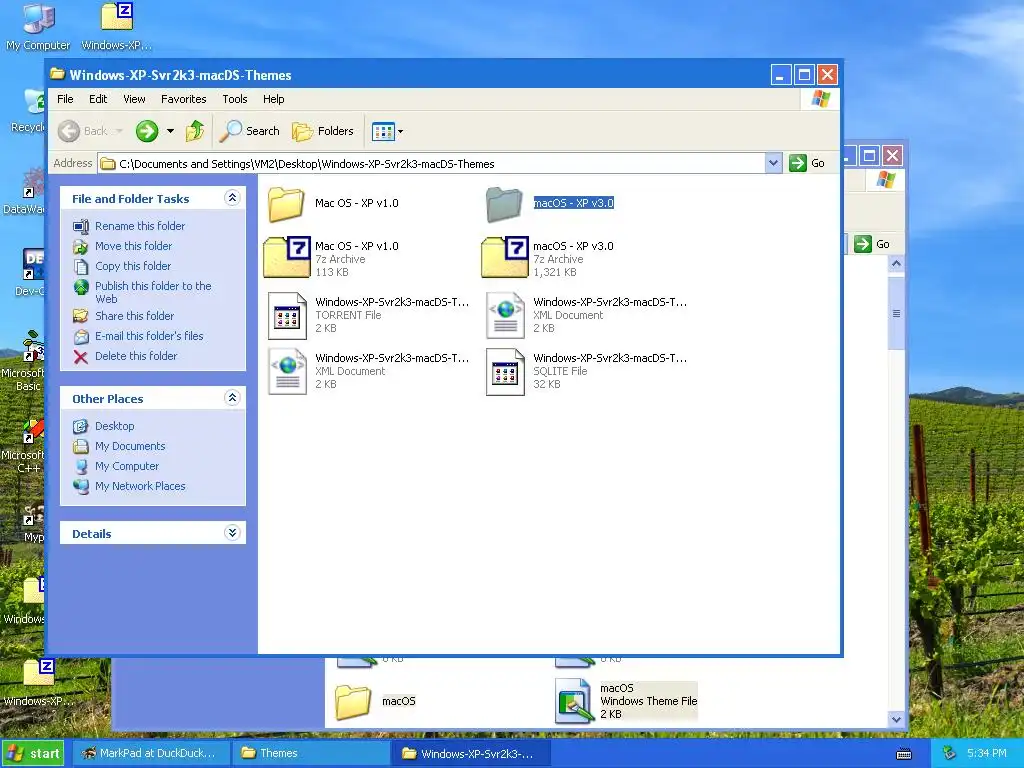1024x768 pixels.
Task: Click the 5:34 PM clock
Action: click(987, 754)
